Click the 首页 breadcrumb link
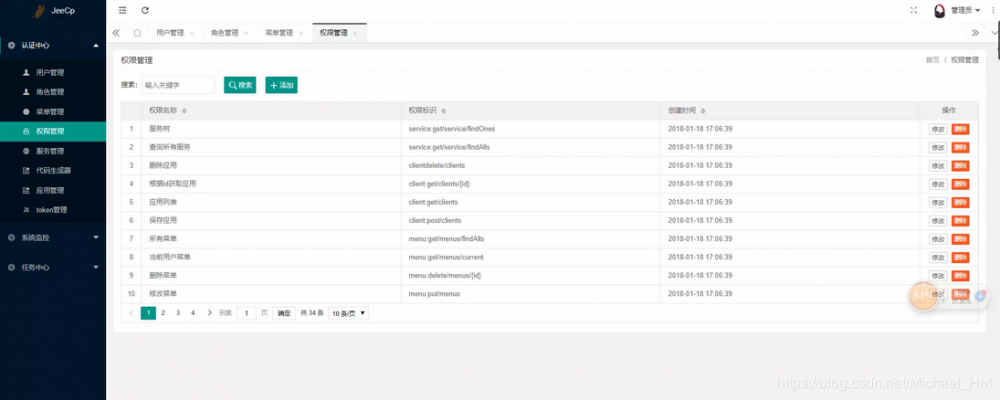Screen dimensions: 1000x400 pyautogui.click(x=932, y=60)
